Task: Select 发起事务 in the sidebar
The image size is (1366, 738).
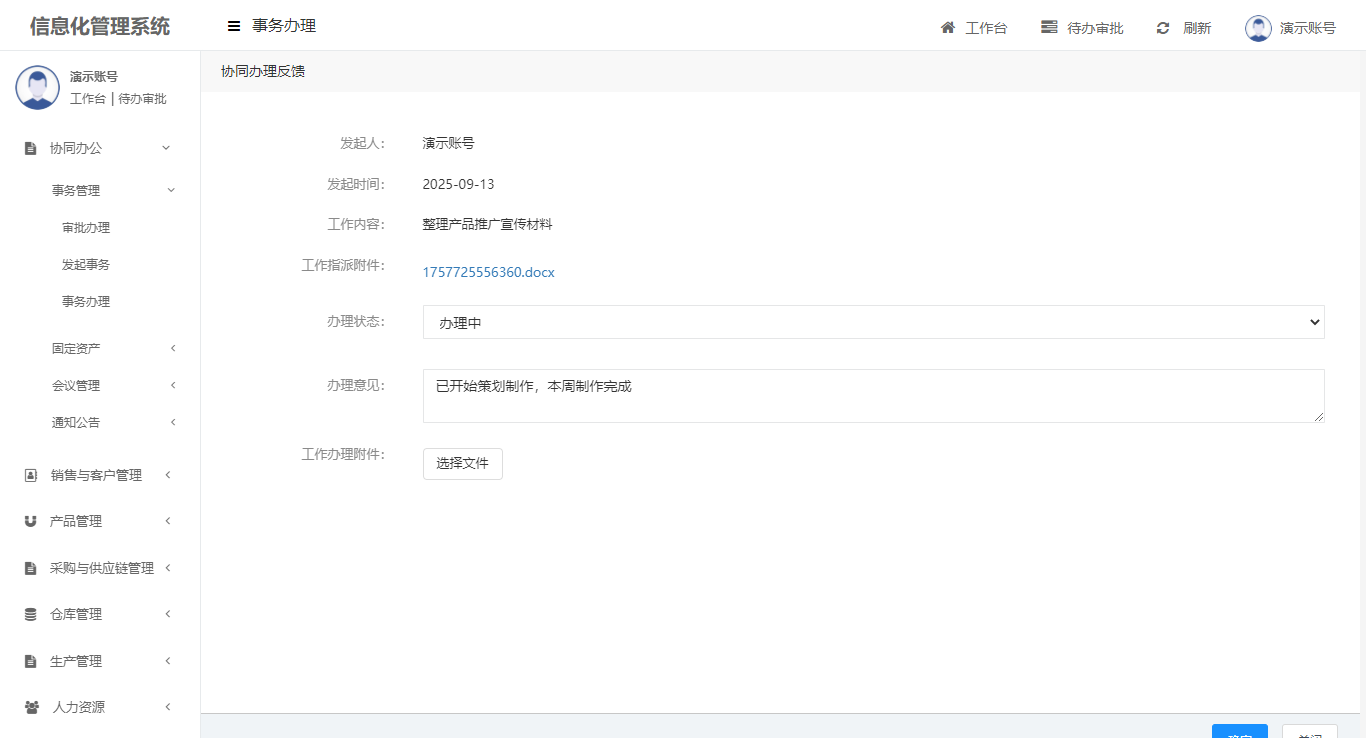Action: [x=86, y=265]
